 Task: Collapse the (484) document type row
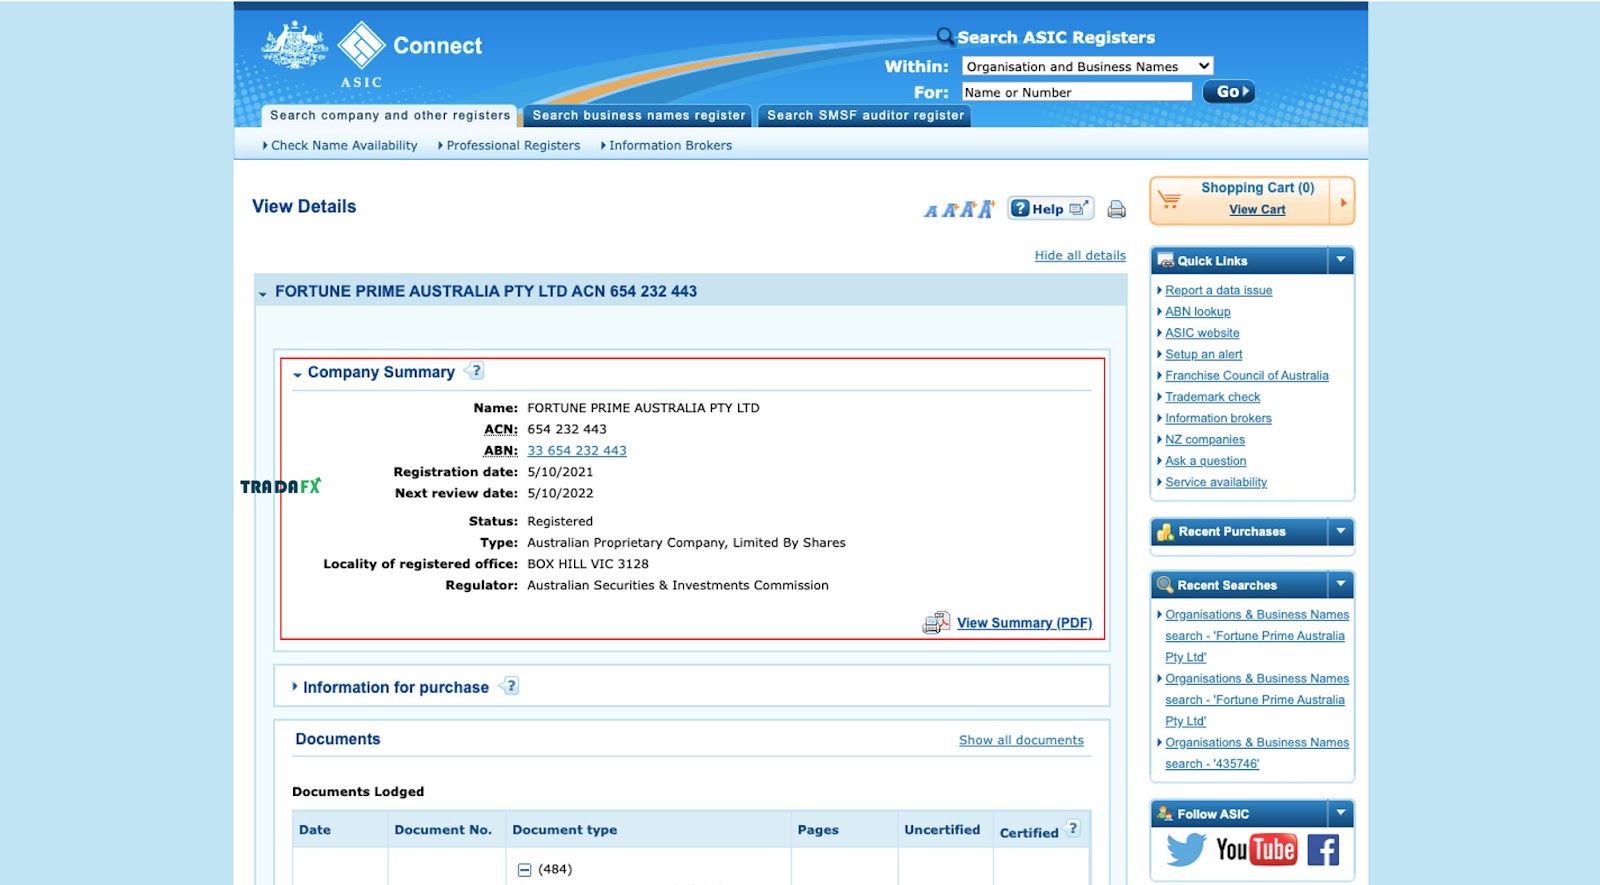pos(524,870)
